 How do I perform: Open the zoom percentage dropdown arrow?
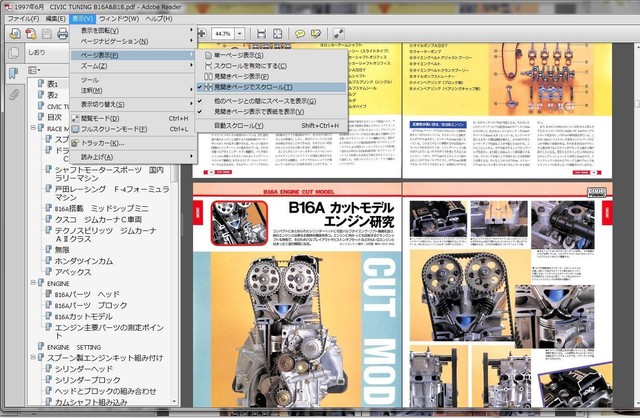click(240, 33)
